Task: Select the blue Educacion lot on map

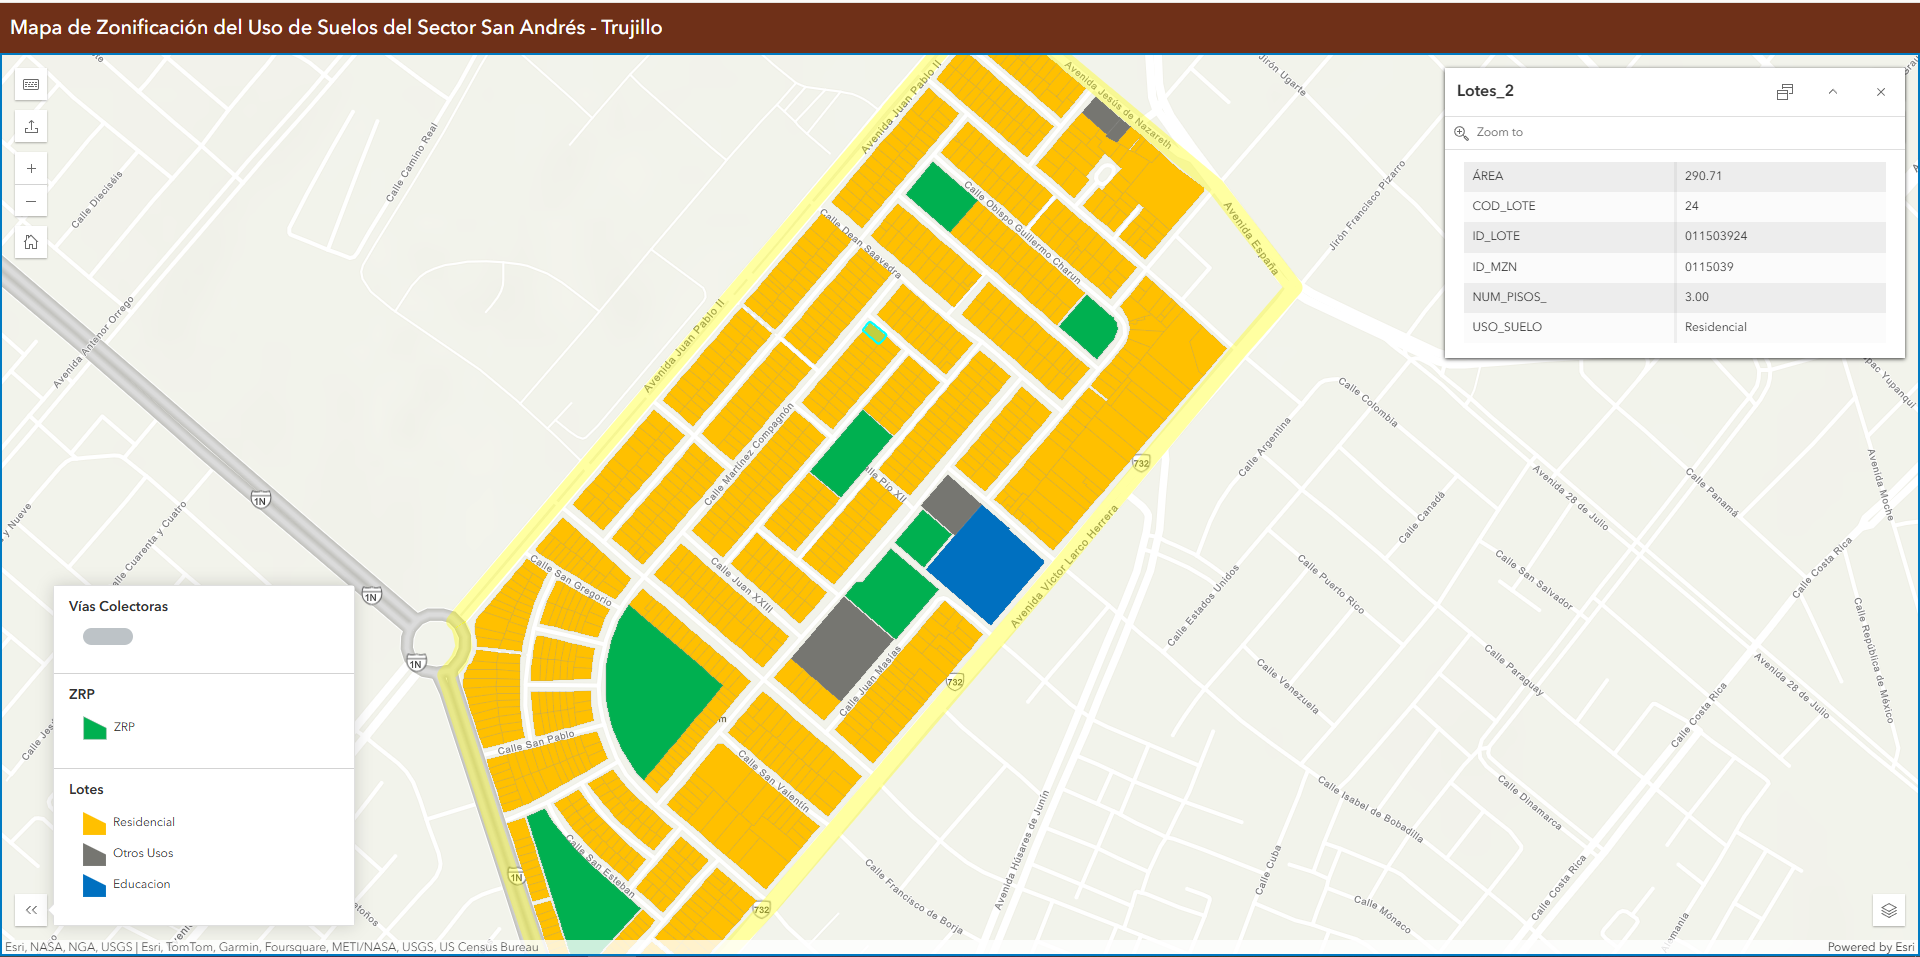Action: point(985,565)
